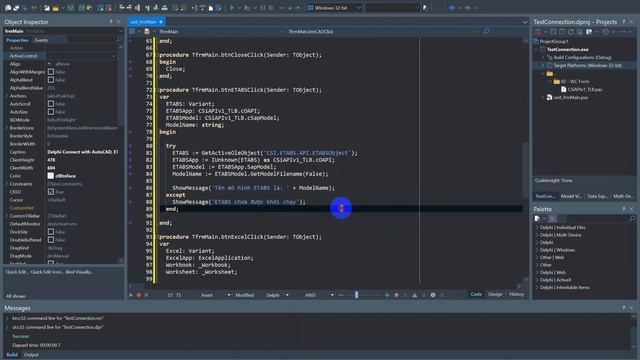This screenshot has width=640, height=360.
Task: Switch to the Design tab
Action: (495, 294)
